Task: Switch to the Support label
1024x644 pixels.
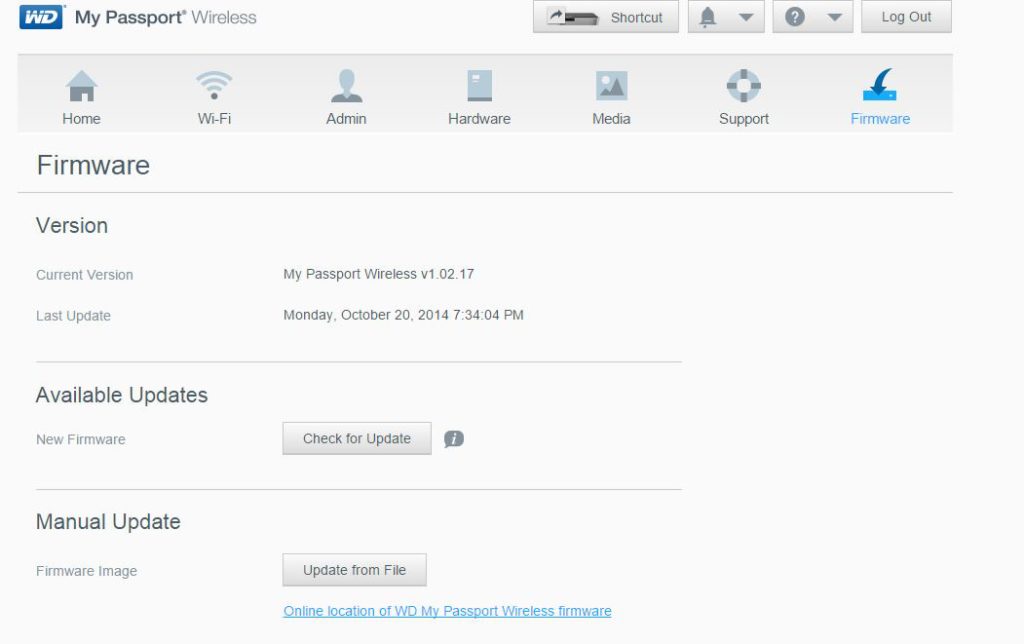Action: coord(744,119)
